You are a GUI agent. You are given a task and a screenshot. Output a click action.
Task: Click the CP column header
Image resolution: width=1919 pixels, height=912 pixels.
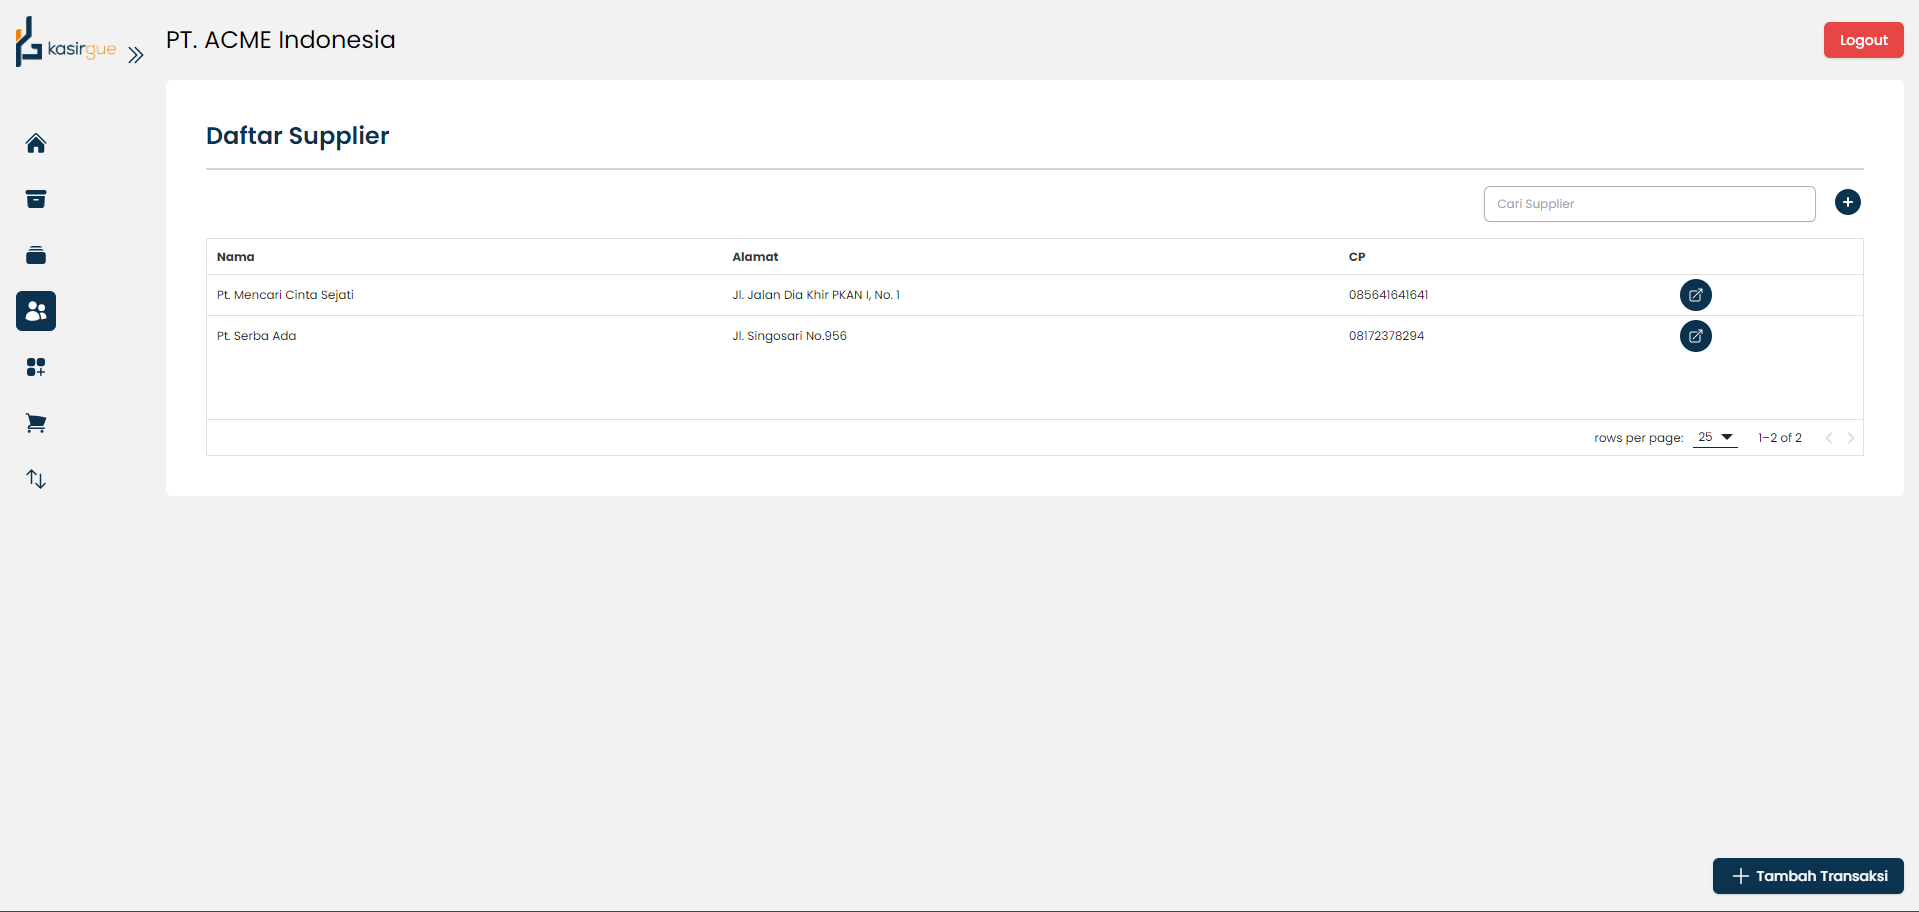point(1357,257)
